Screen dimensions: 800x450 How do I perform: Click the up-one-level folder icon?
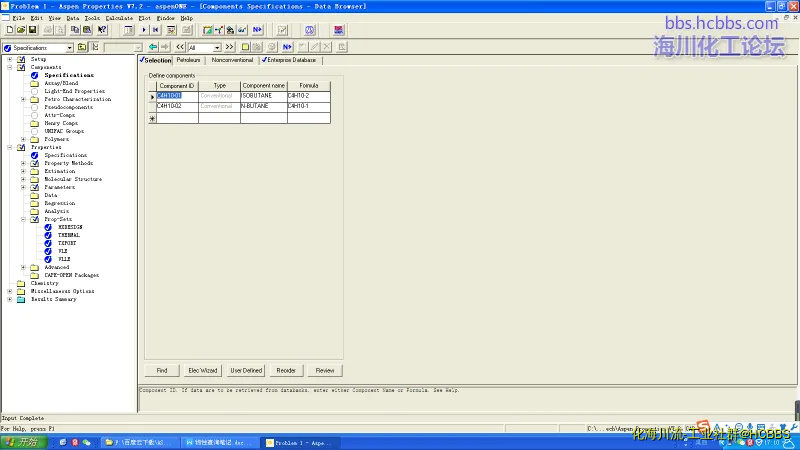[x=82, y=47]
